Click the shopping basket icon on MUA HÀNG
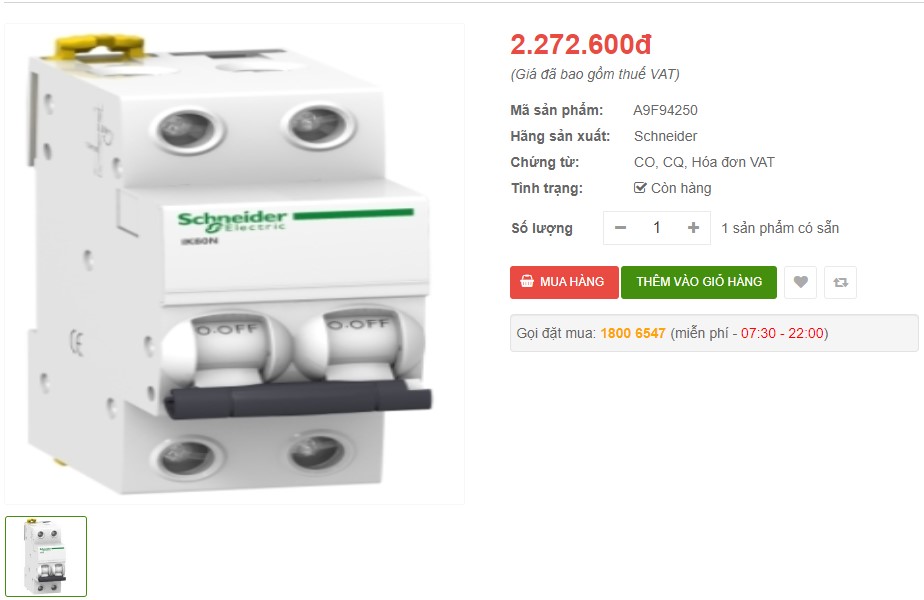This screenshot has height=600, width=924. 527,282
